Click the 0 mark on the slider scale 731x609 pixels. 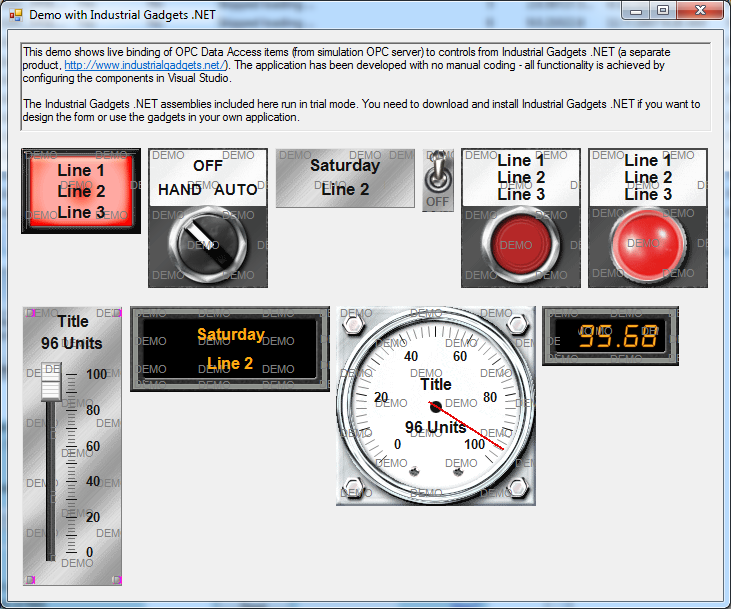click(90, 551)
